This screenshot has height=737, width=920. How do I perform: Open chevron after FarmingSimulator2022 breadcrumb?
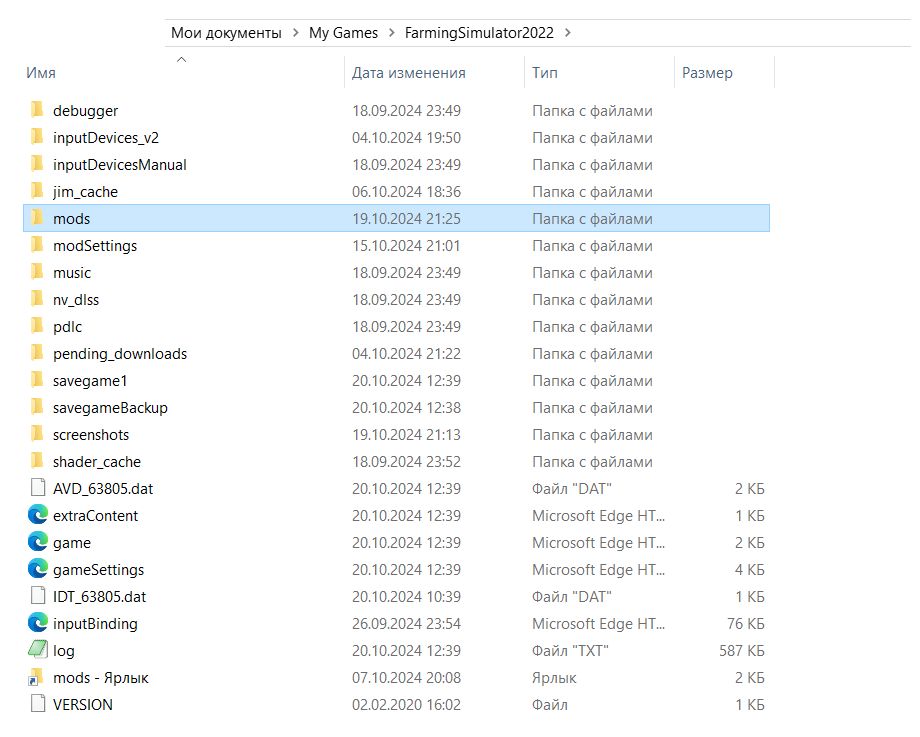click(x=568, y=33)
